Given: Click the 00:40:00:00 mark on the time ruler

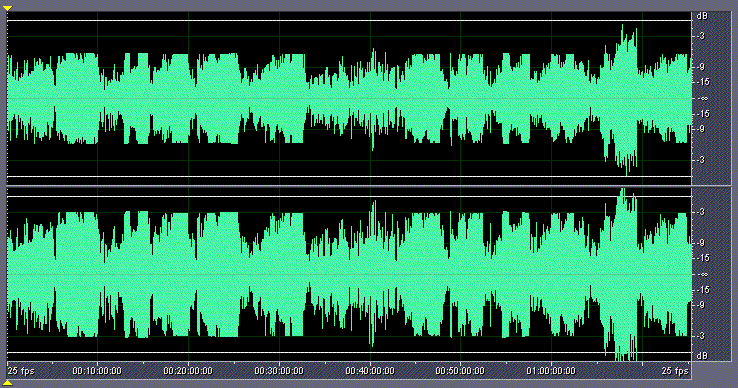Looking at the screenshot, I should click(x=369, y=371).
